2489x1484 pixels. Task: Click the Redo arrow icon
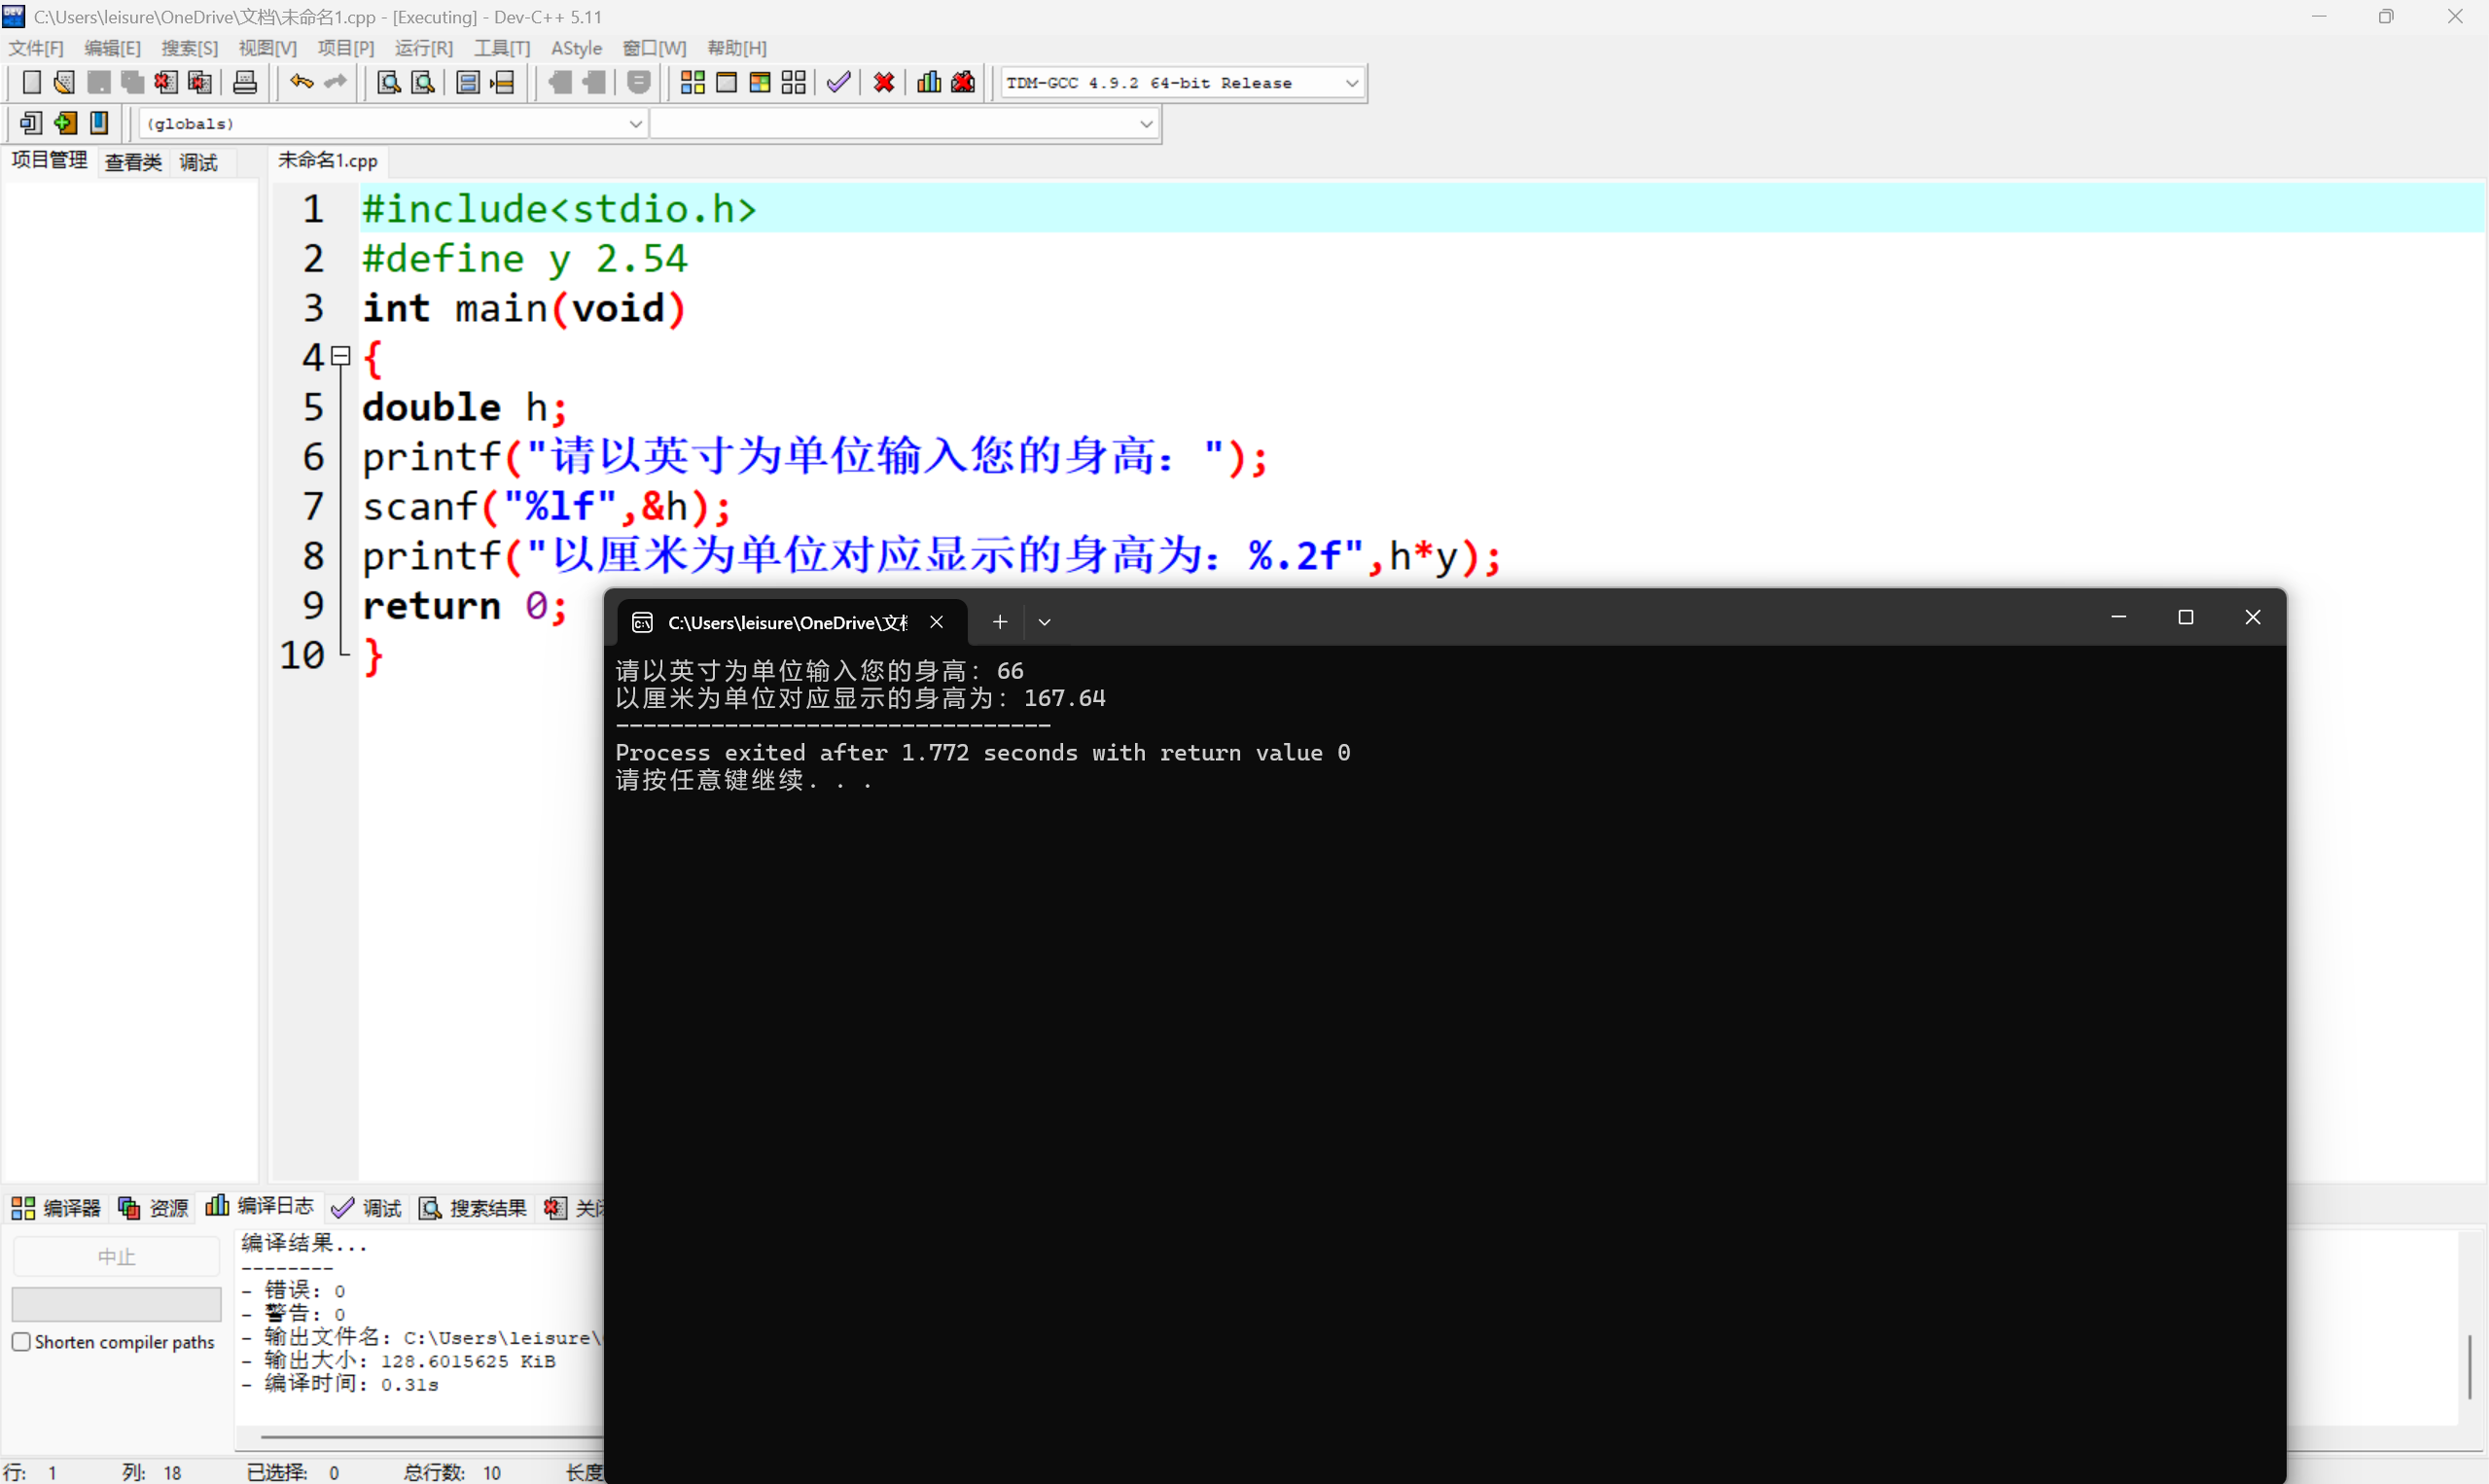click(x=334, y=82)
